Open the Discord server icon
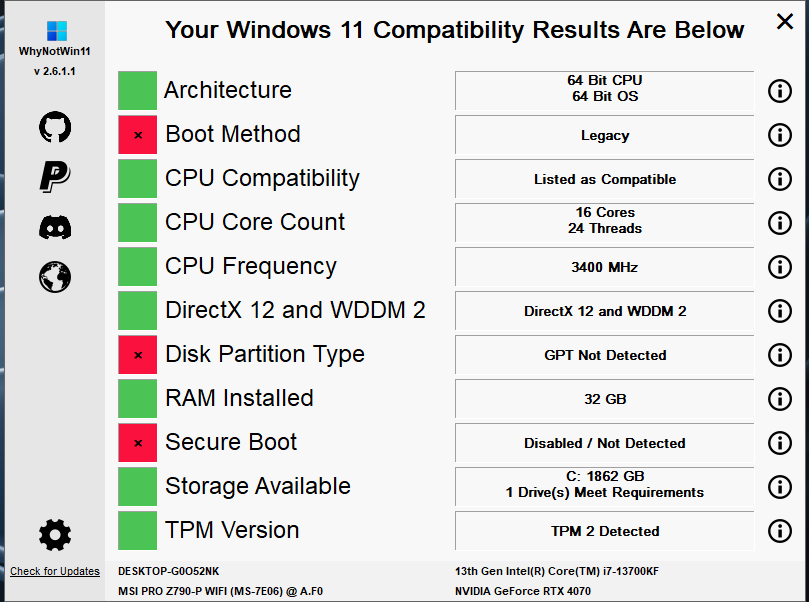Image resolution: width=809 pixels, height=602 pixels. coord(55,227)
